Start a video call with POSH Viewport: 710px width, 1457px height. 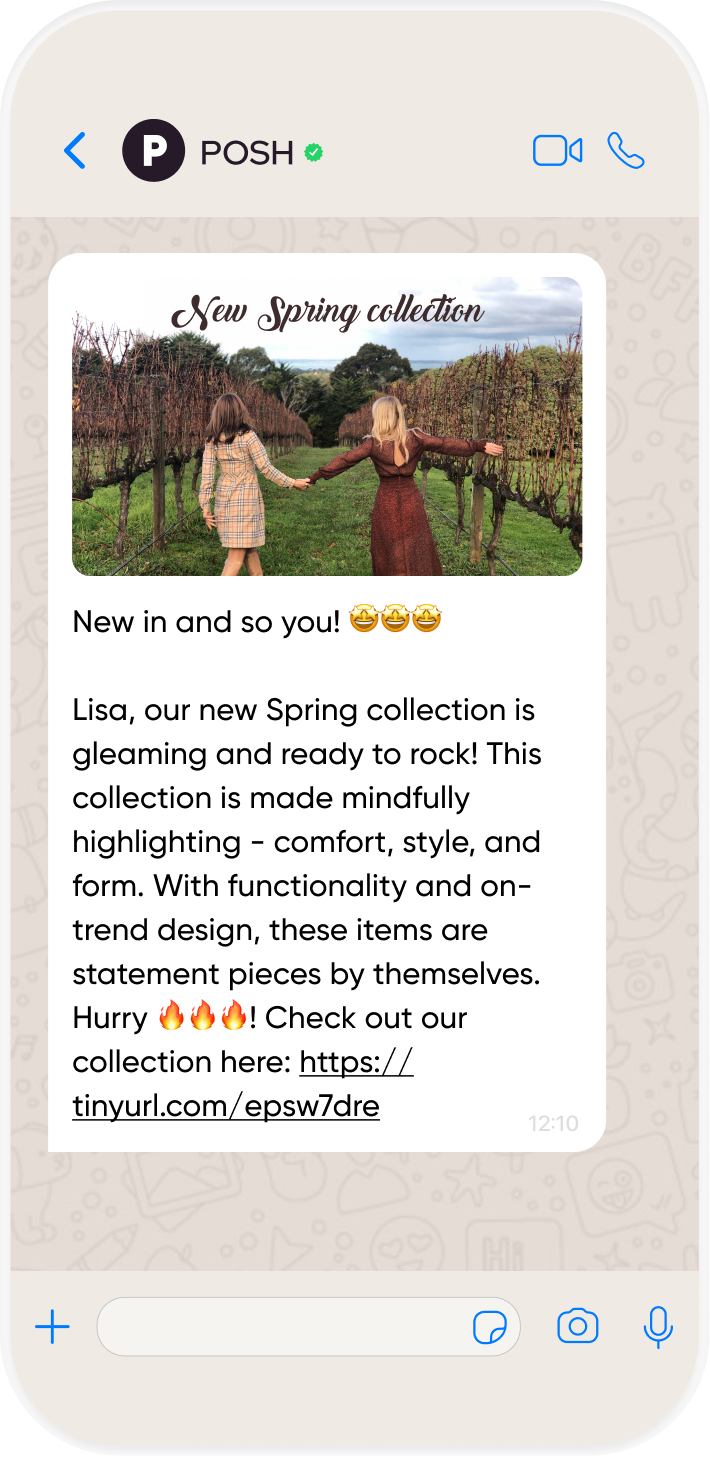(x=558, y=151)
